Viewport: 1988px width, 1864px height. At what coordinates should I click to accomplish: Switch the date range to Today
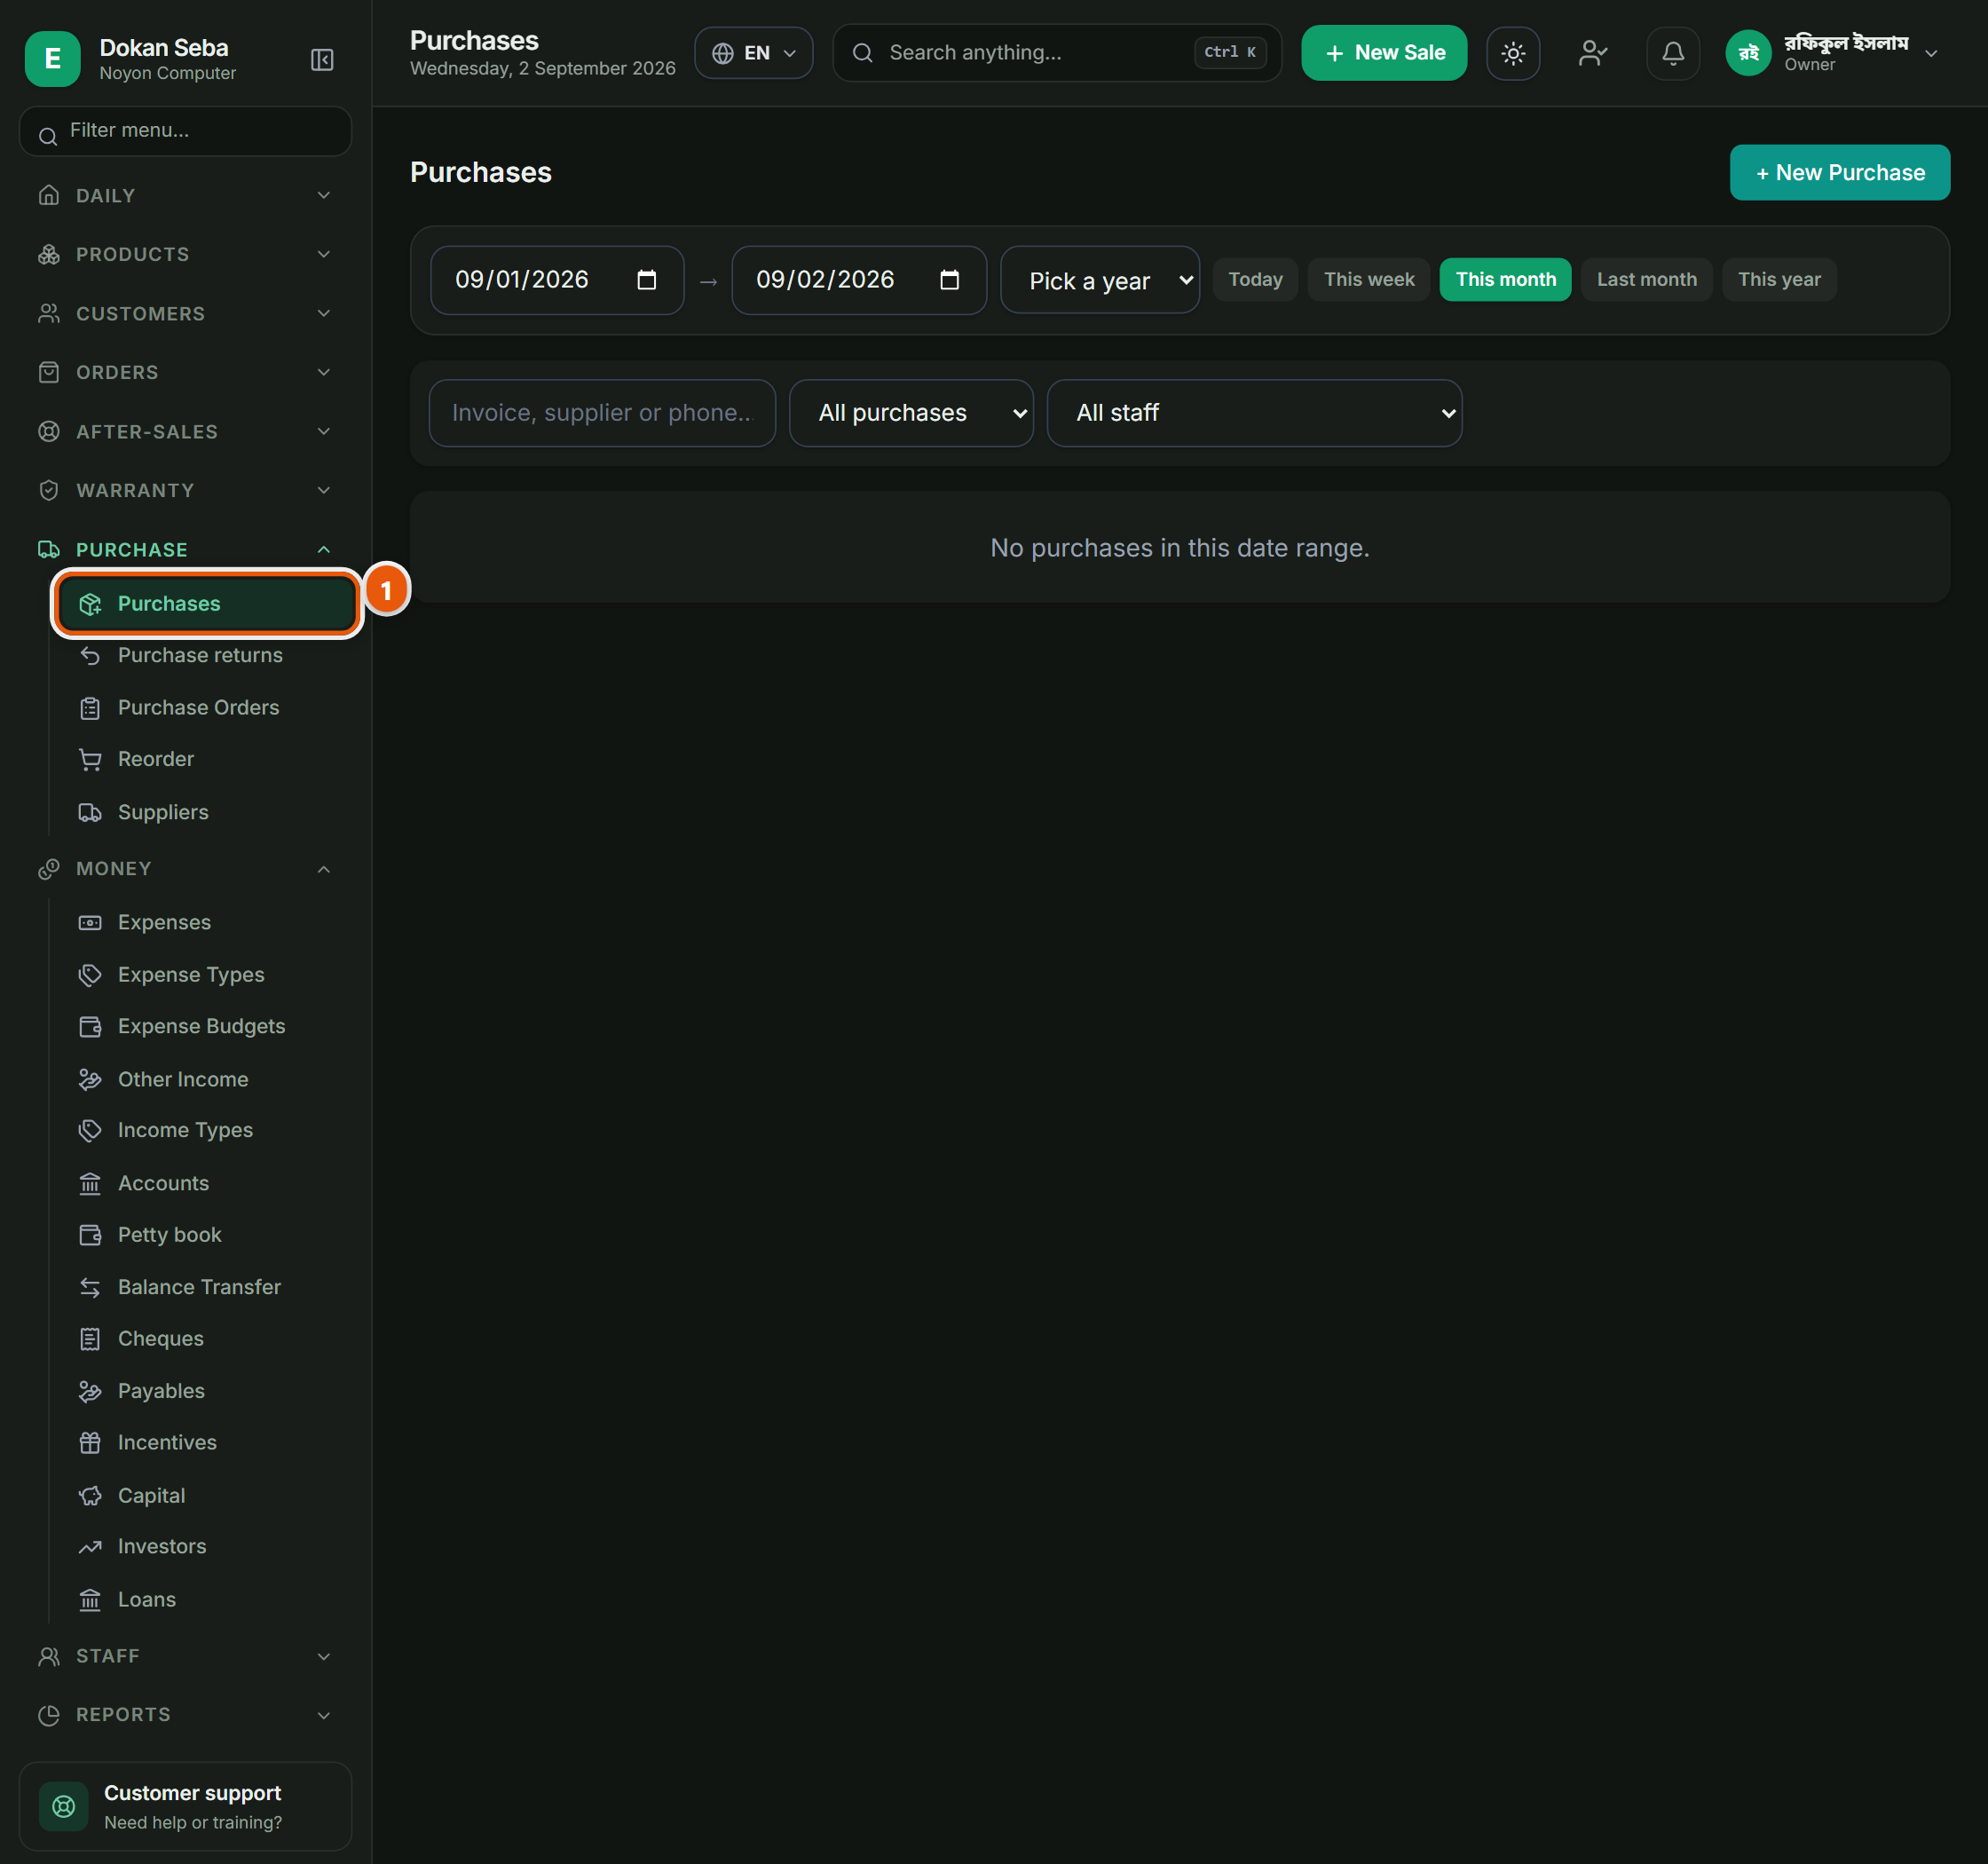tap(1255, 280)
